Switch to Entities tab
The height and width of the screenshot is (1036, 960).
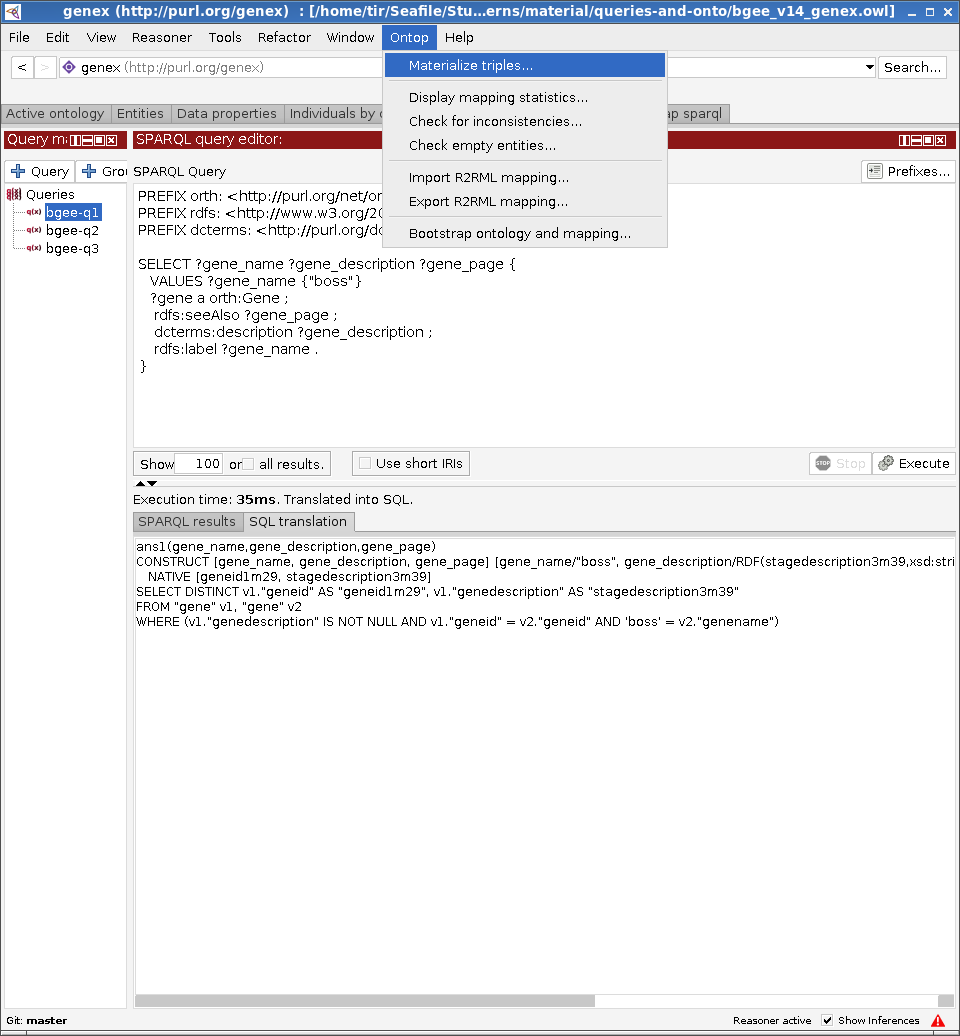point(140,114)
